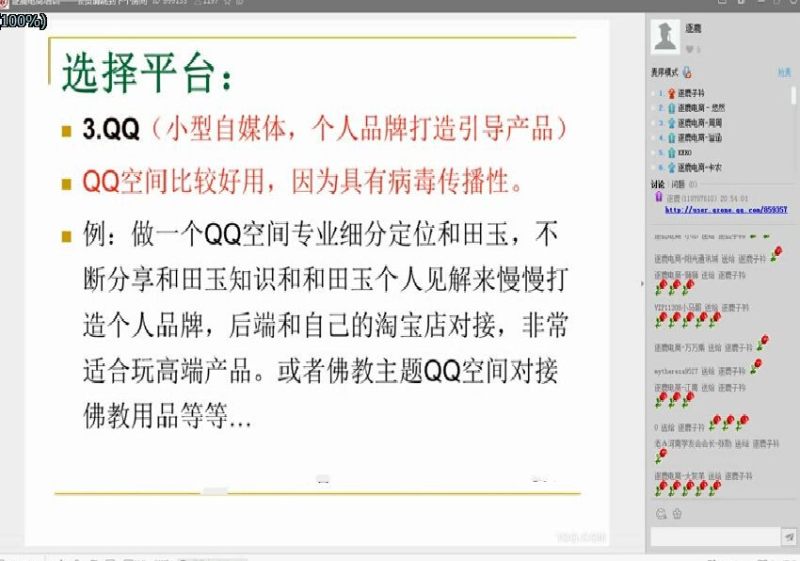Image resolution: width=800 pixels, height=561 pixels.
Task: Select the user icon in queue row 5
Action: tap(671, 152)
